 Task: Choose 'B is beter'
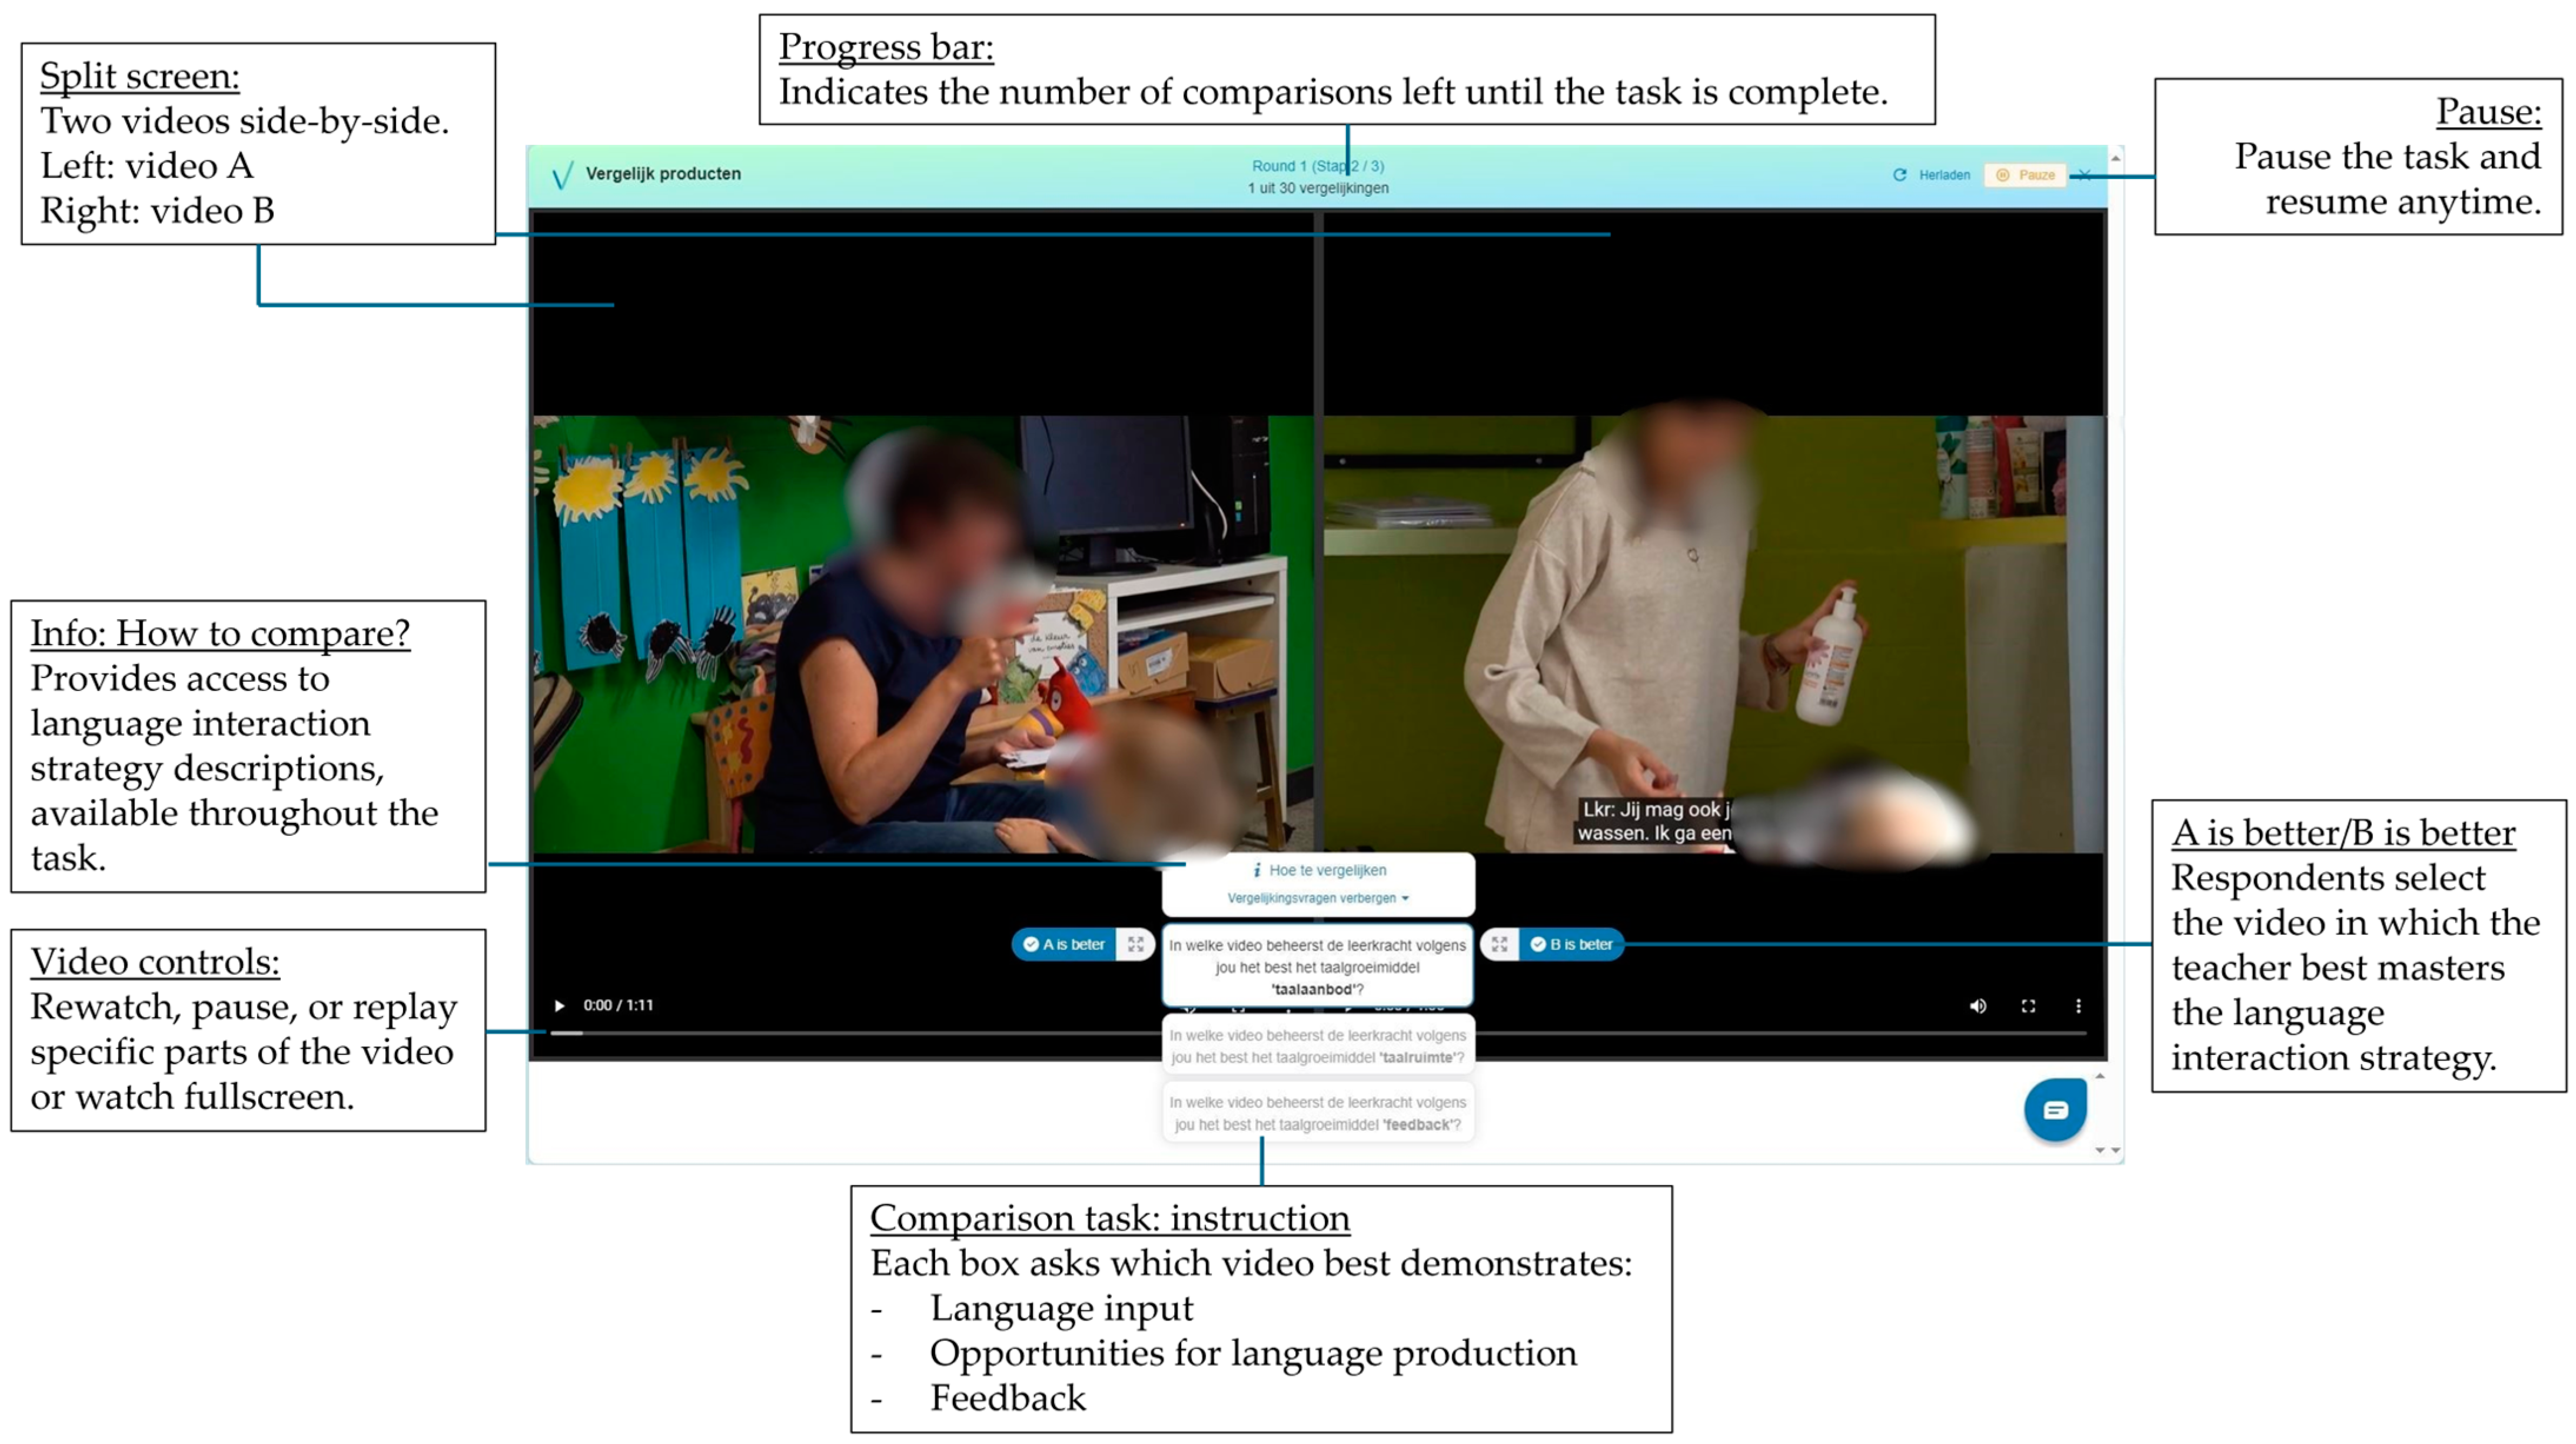tap(1572, 944)
